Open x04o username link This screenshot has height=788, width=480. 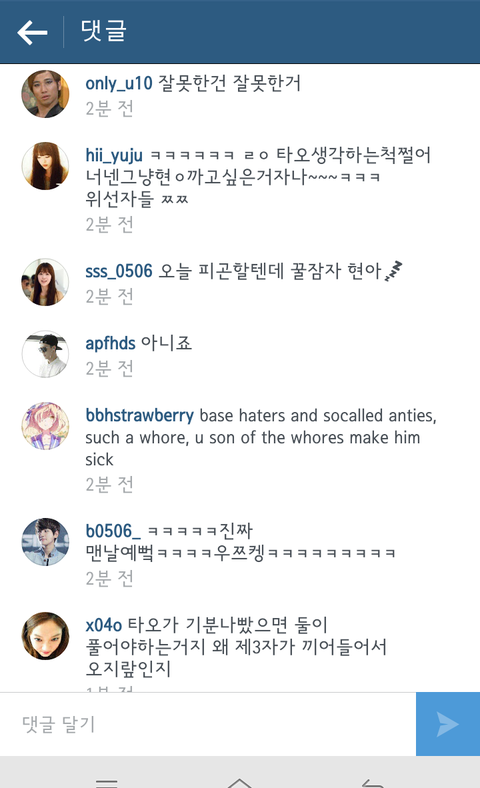coord(104,625)
